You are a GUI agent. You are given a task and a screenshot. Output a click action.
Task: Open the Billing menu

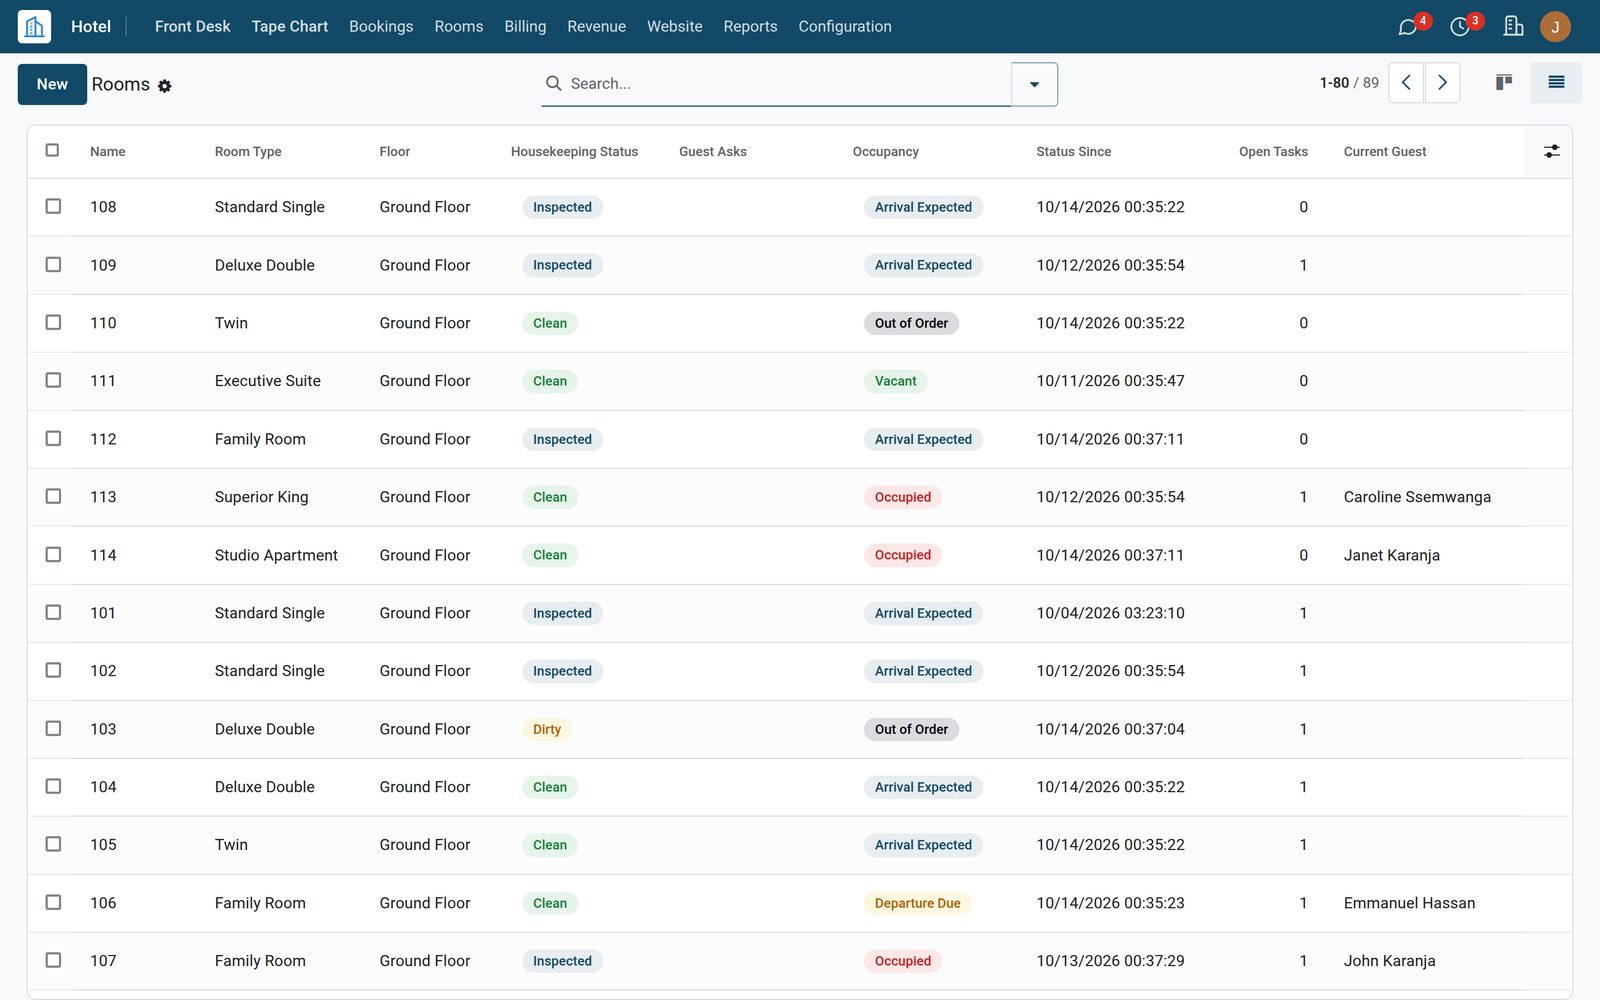[525, 26]
